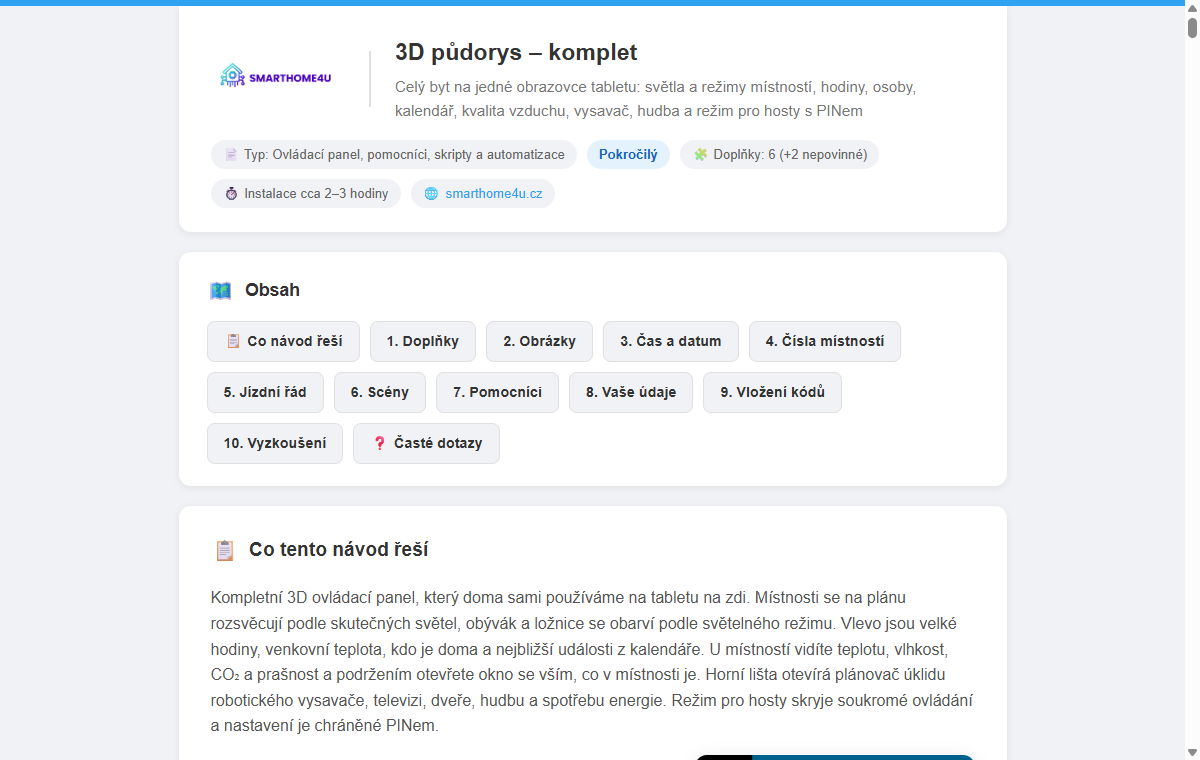The width and height of the screenshot is (1200, 760).
Task: Go to section 1. Doplňky
Action: [x=423, y=341]
